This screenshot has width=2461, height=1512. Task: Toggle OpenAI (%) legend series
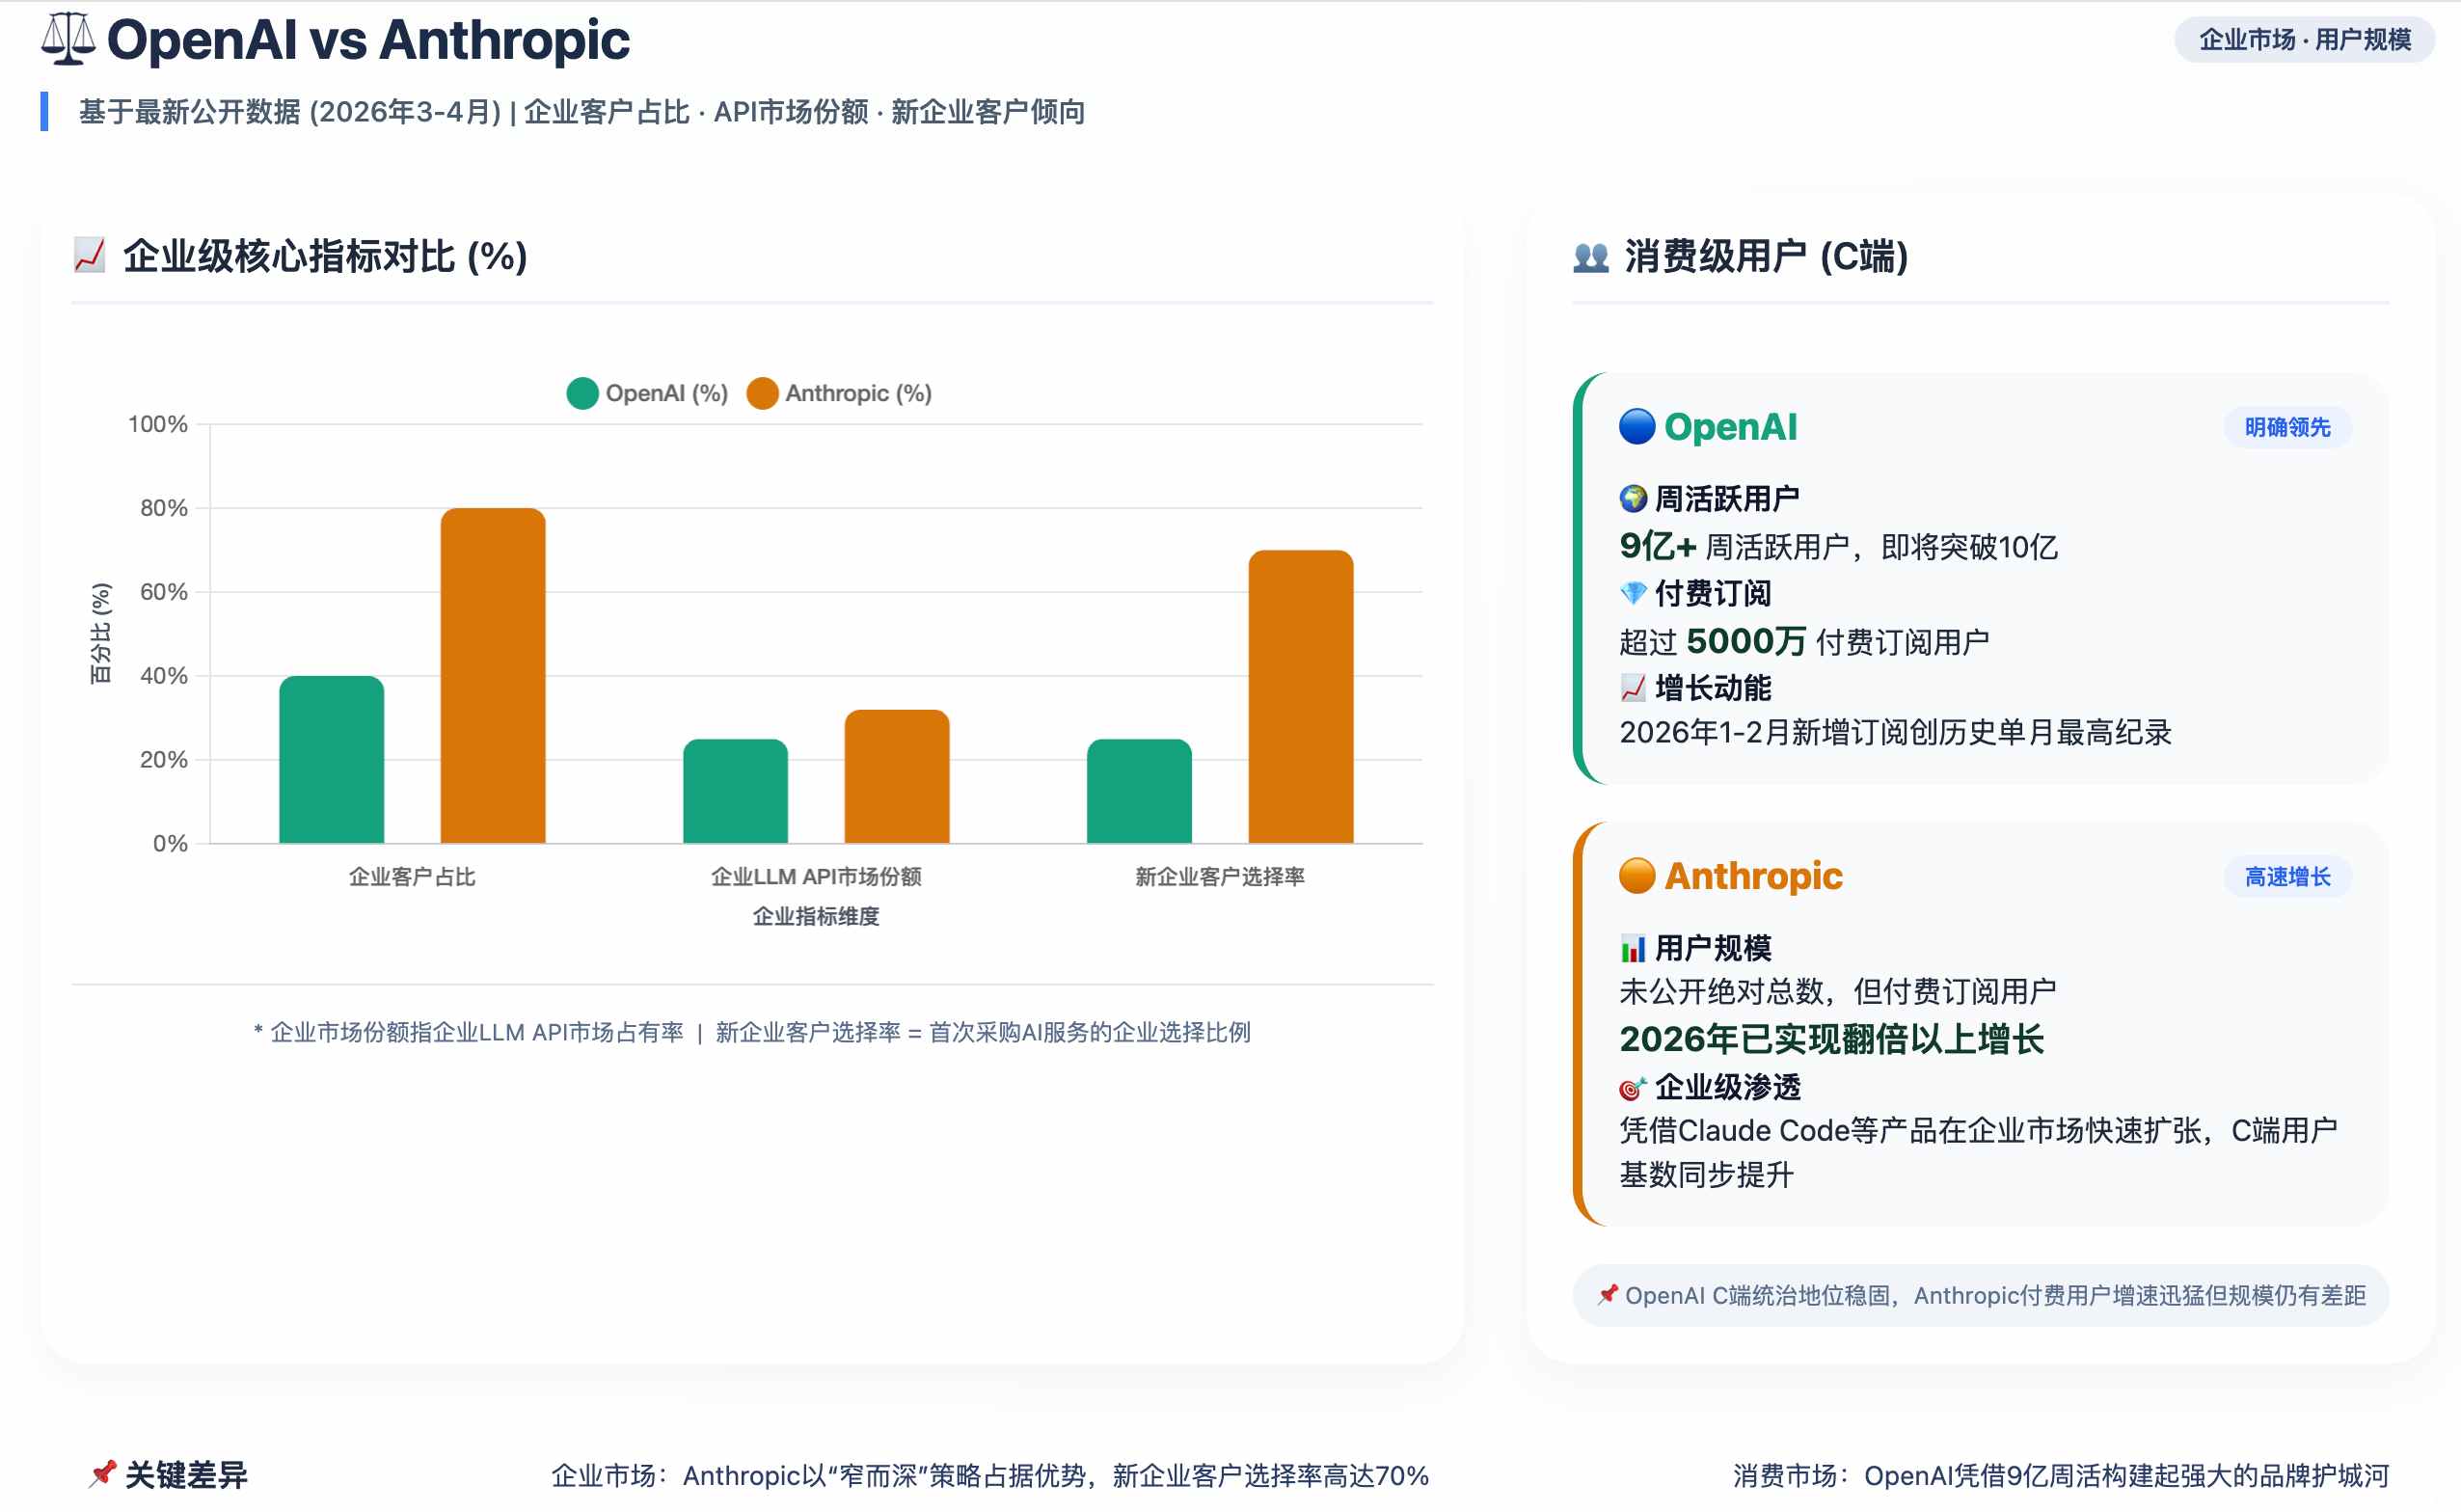click(x=665, y=393)
